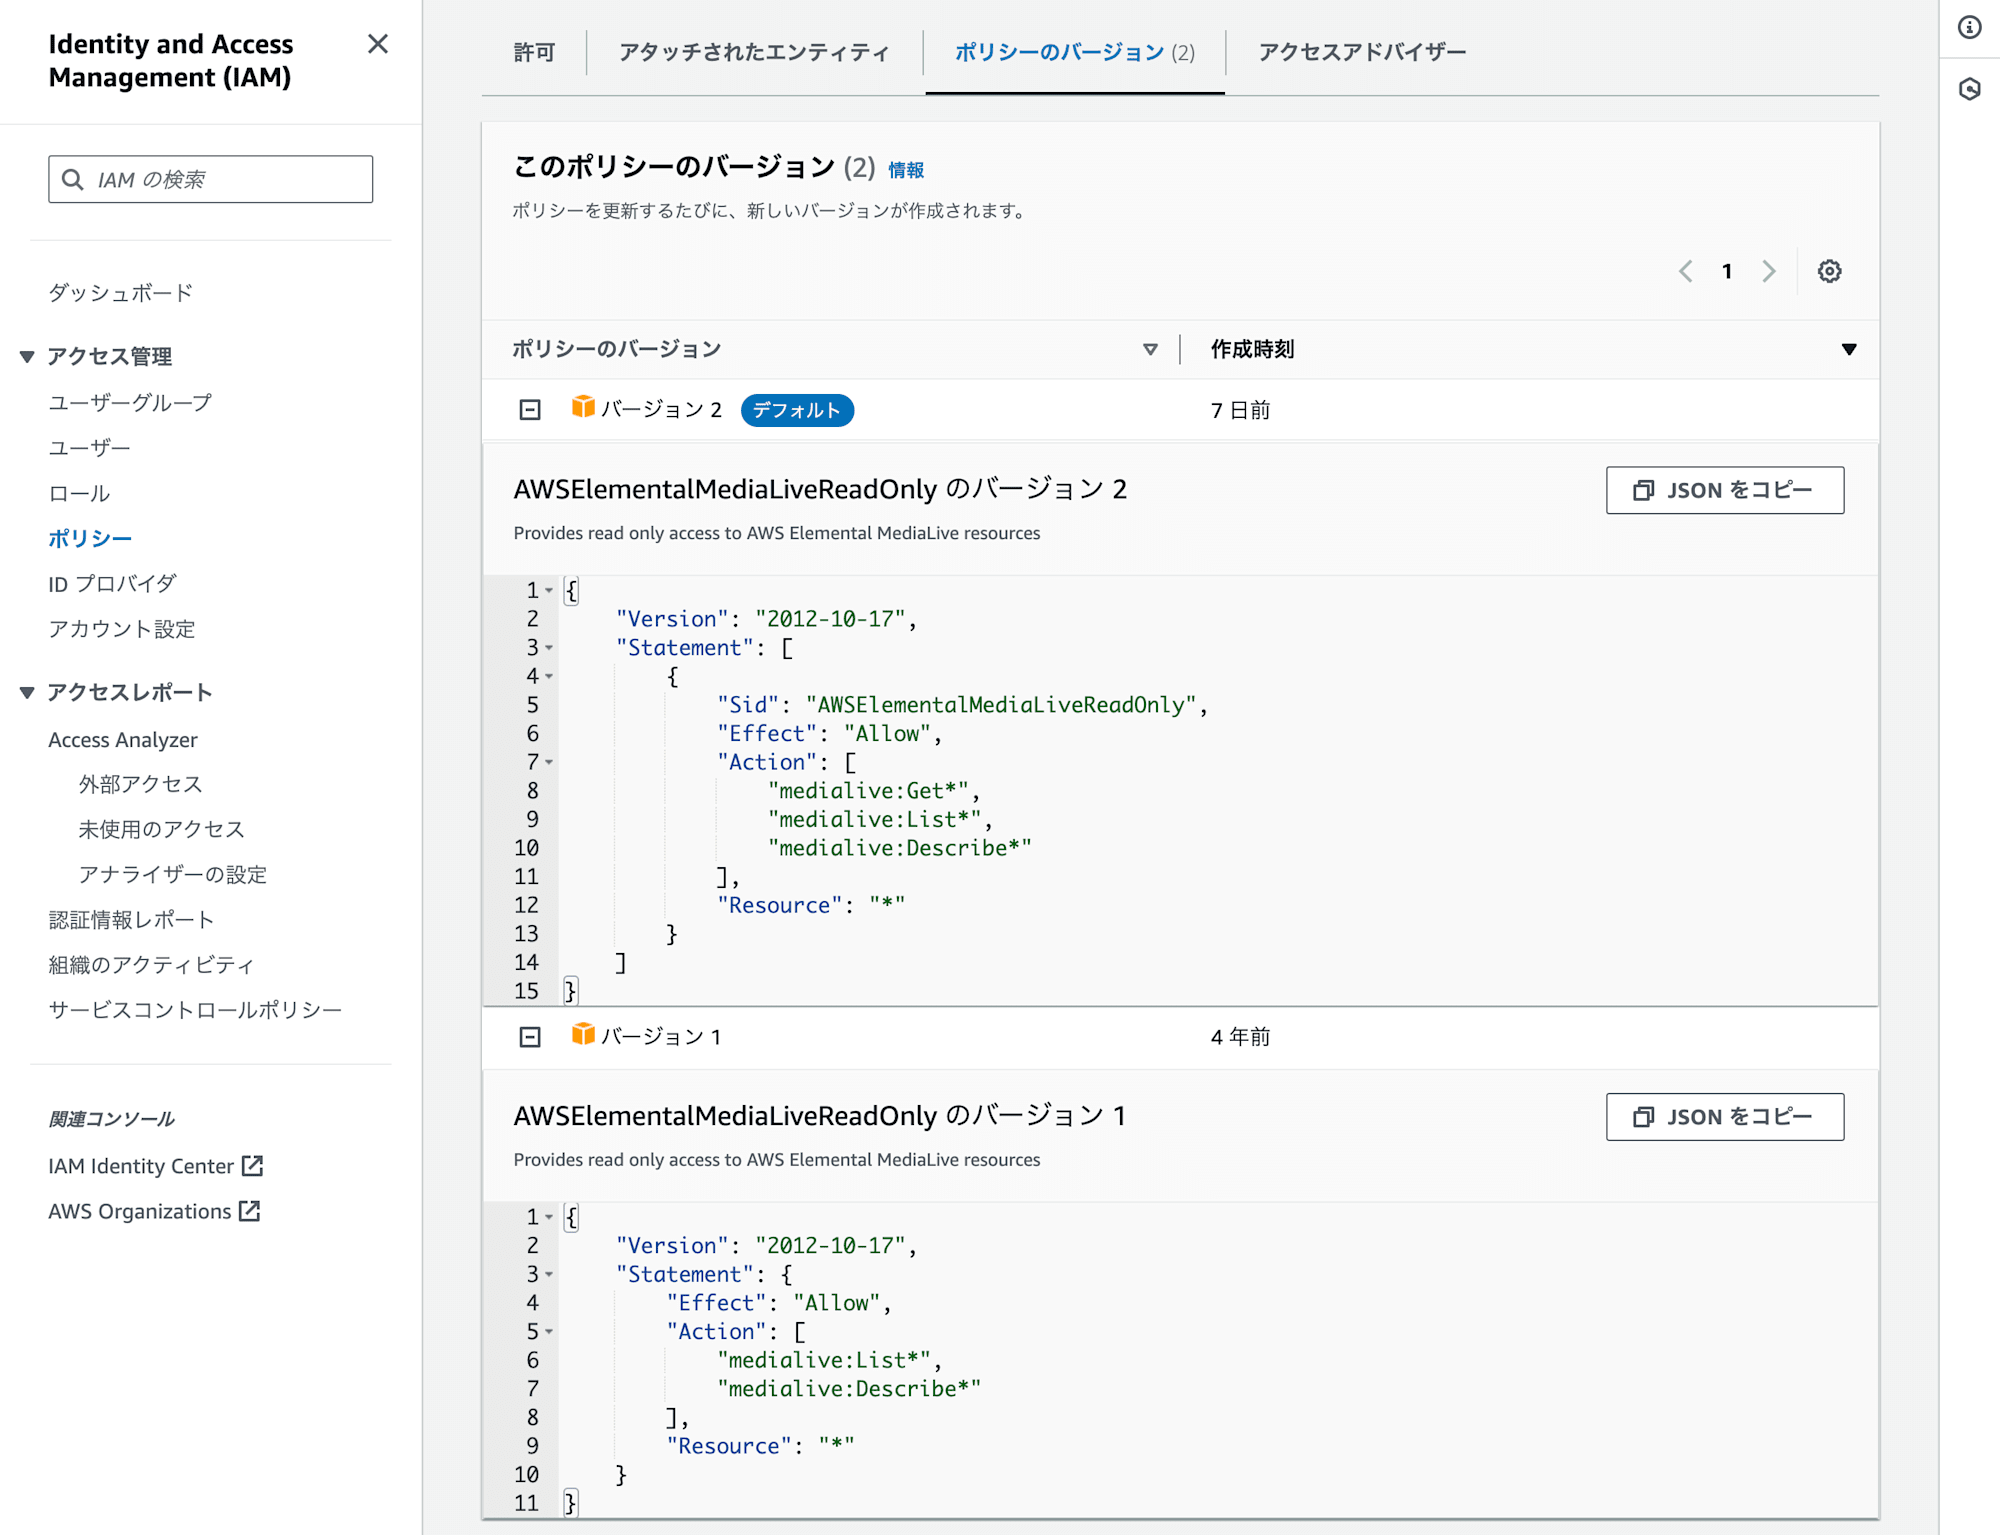Collapse the Version 1 row

[x=530, y=1037]
